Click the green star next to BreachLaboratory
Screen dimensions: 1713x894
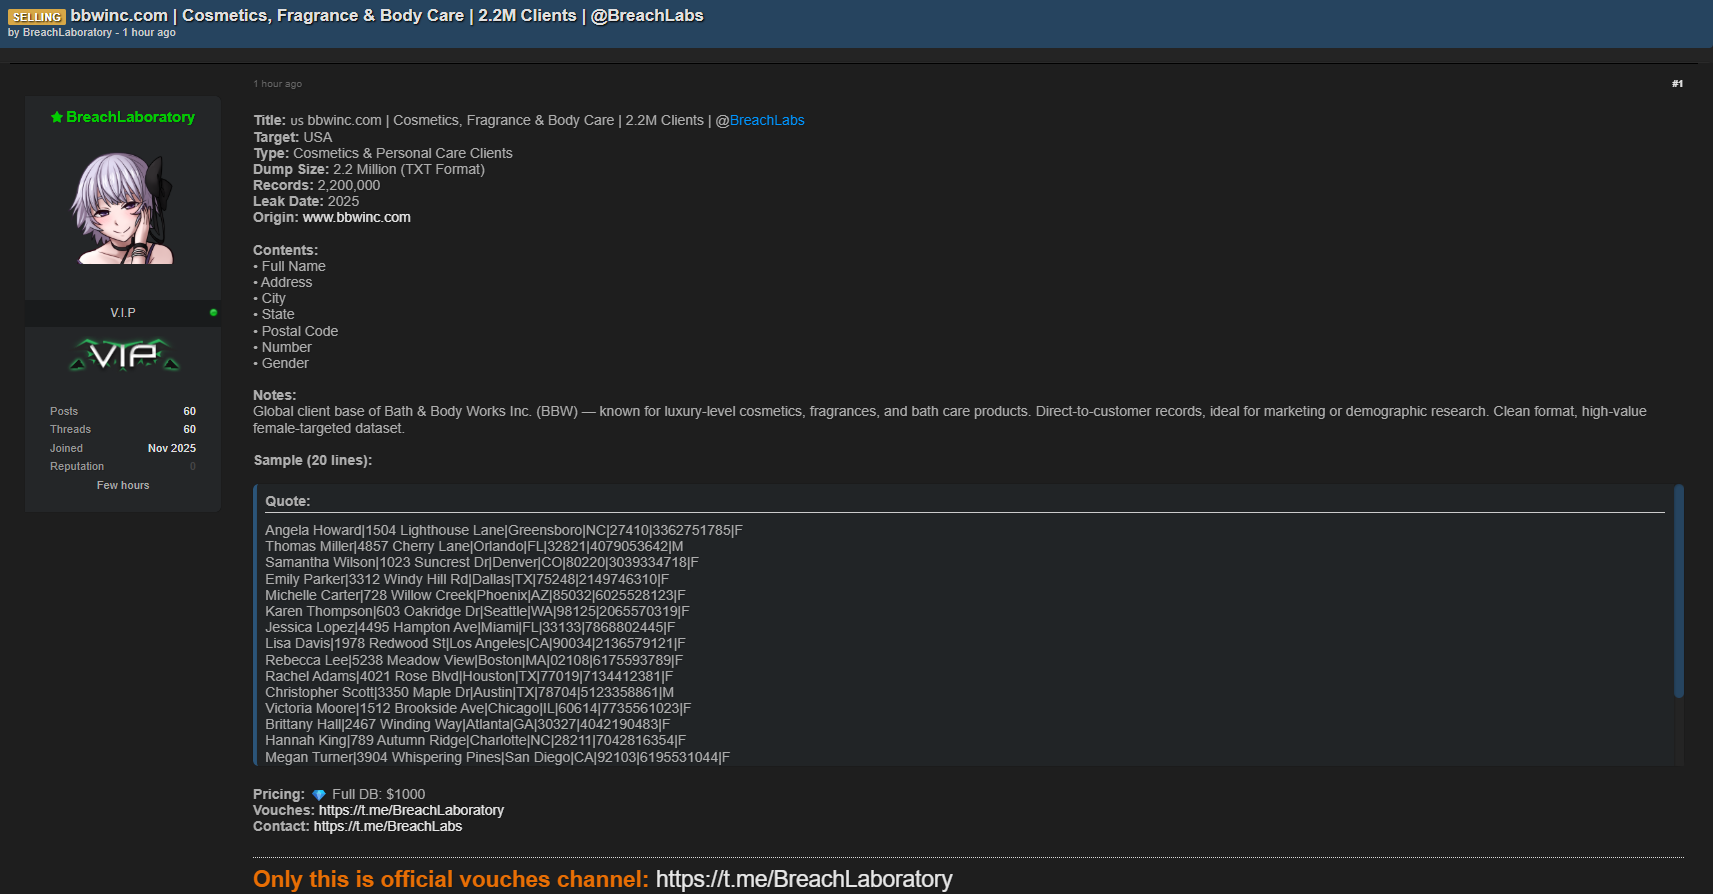(57, 117)
